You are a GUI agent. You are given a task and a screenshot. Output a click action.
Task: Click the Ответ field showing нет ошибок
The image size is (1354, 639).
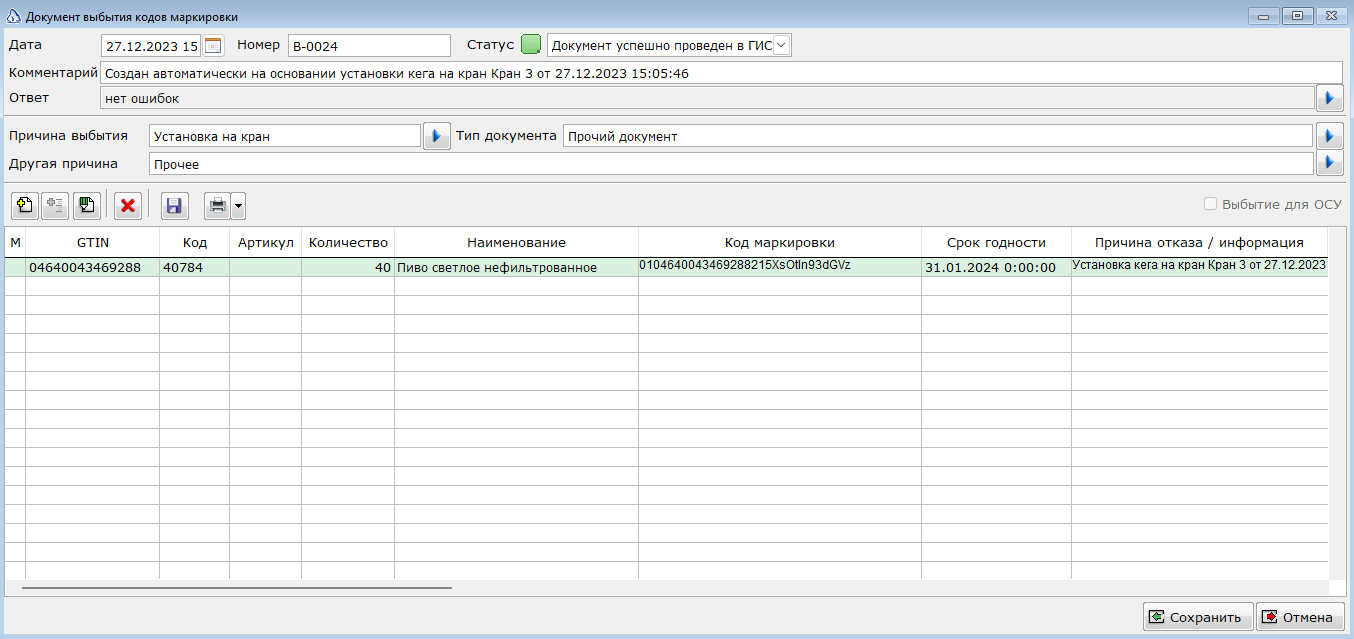coord(707,98)
